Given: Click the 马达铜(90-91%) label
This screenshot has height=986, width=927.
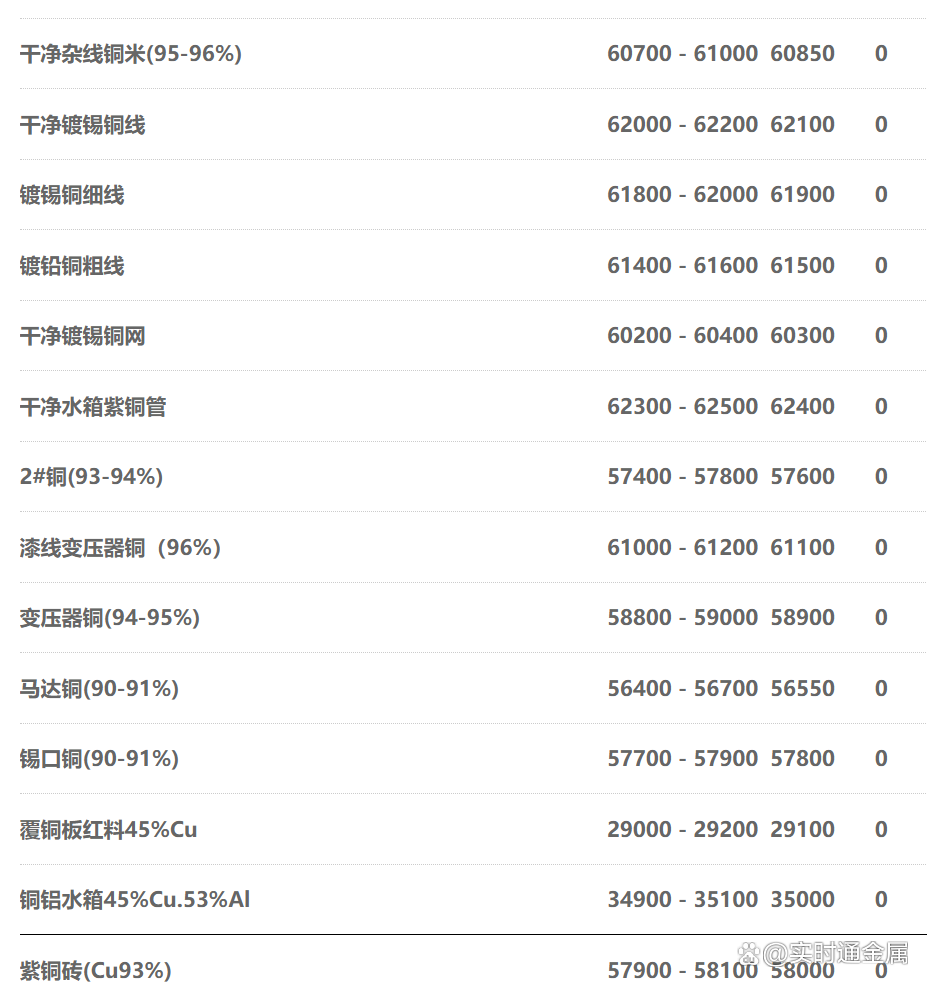Looking at the screenshot, I should coord(99,689).
